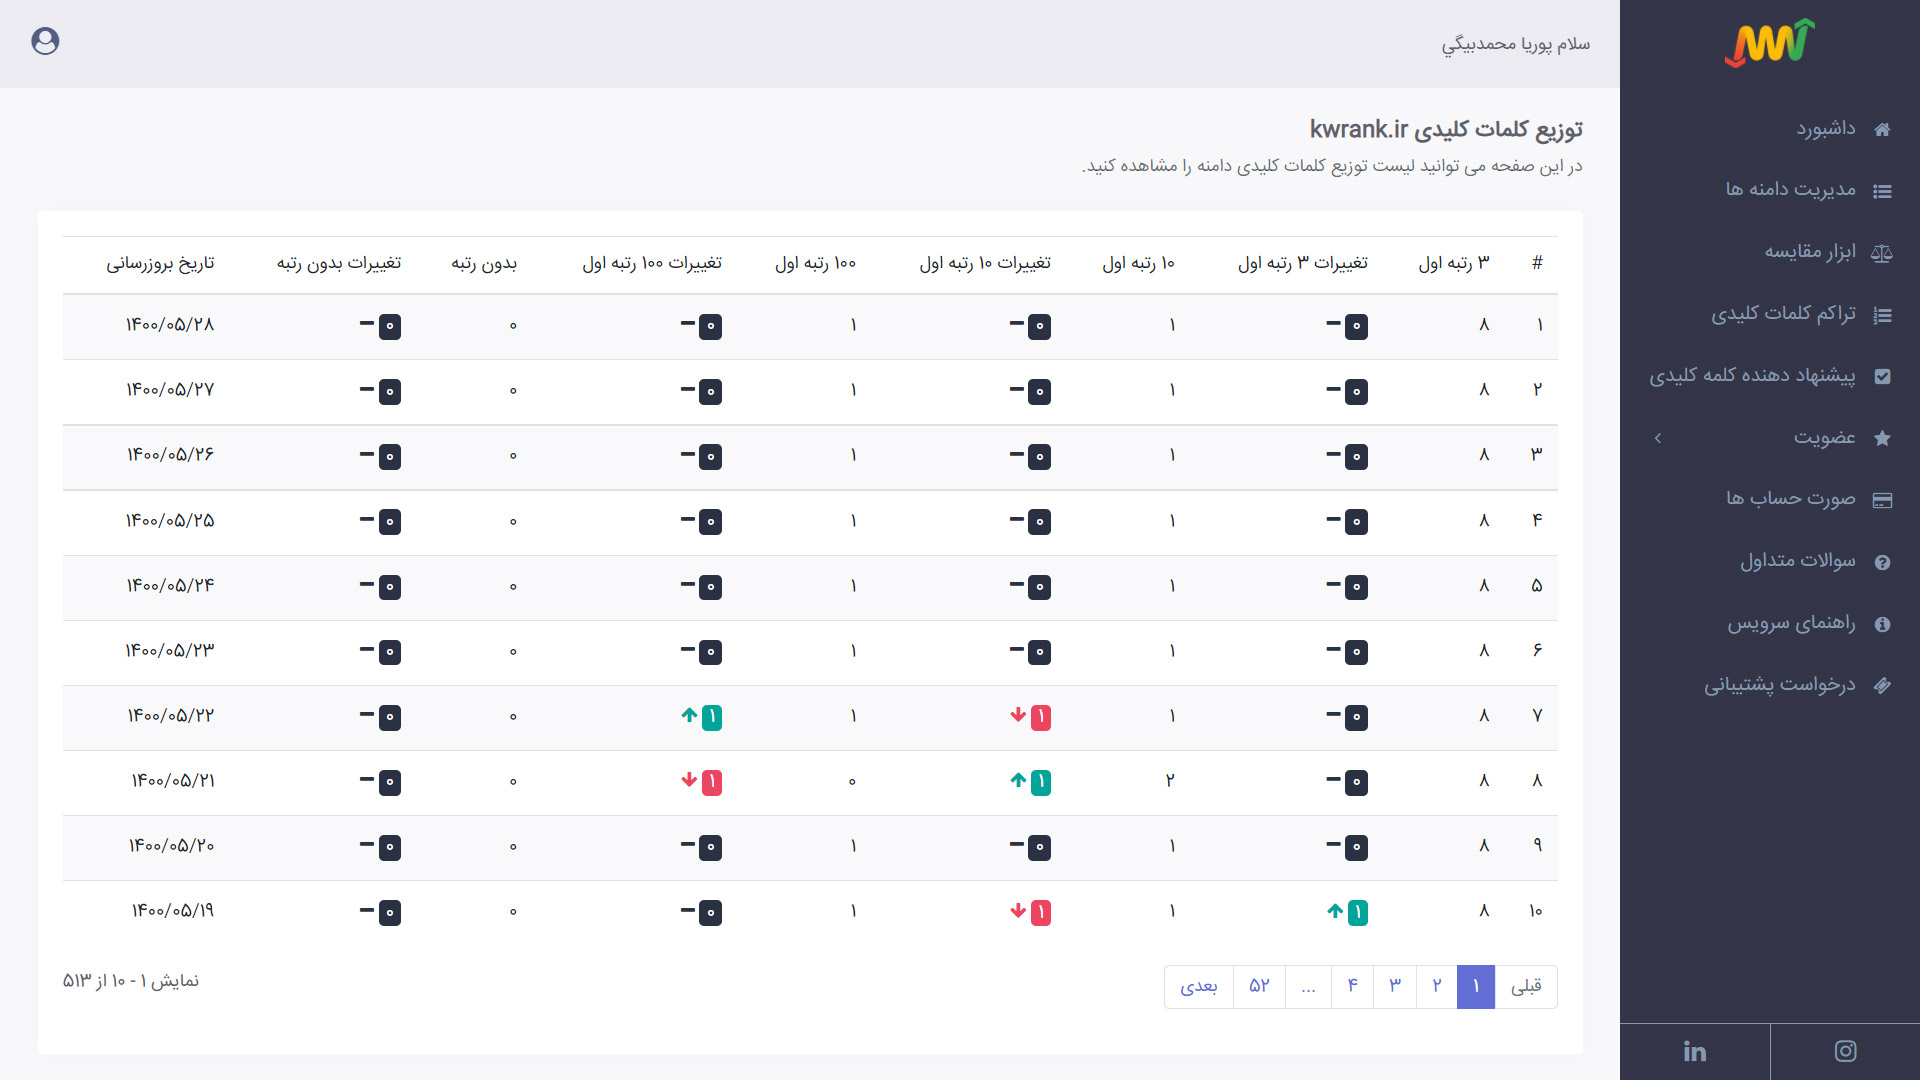Click date cell ۱۴۰۰/۰۵/۲۴
Screen dimensions: 1920x1080
pyautogui.click(x=170, y=586)
